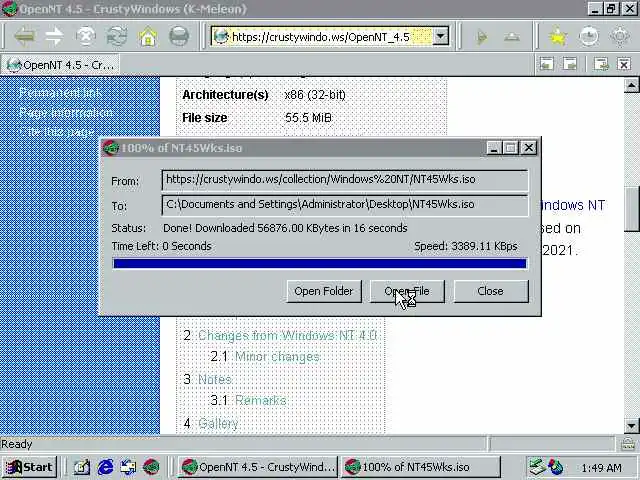Image resolution: width=640 pixels, height=480 pixels.
Task: Click the blue download progress bar
Action: pos(320,263)
